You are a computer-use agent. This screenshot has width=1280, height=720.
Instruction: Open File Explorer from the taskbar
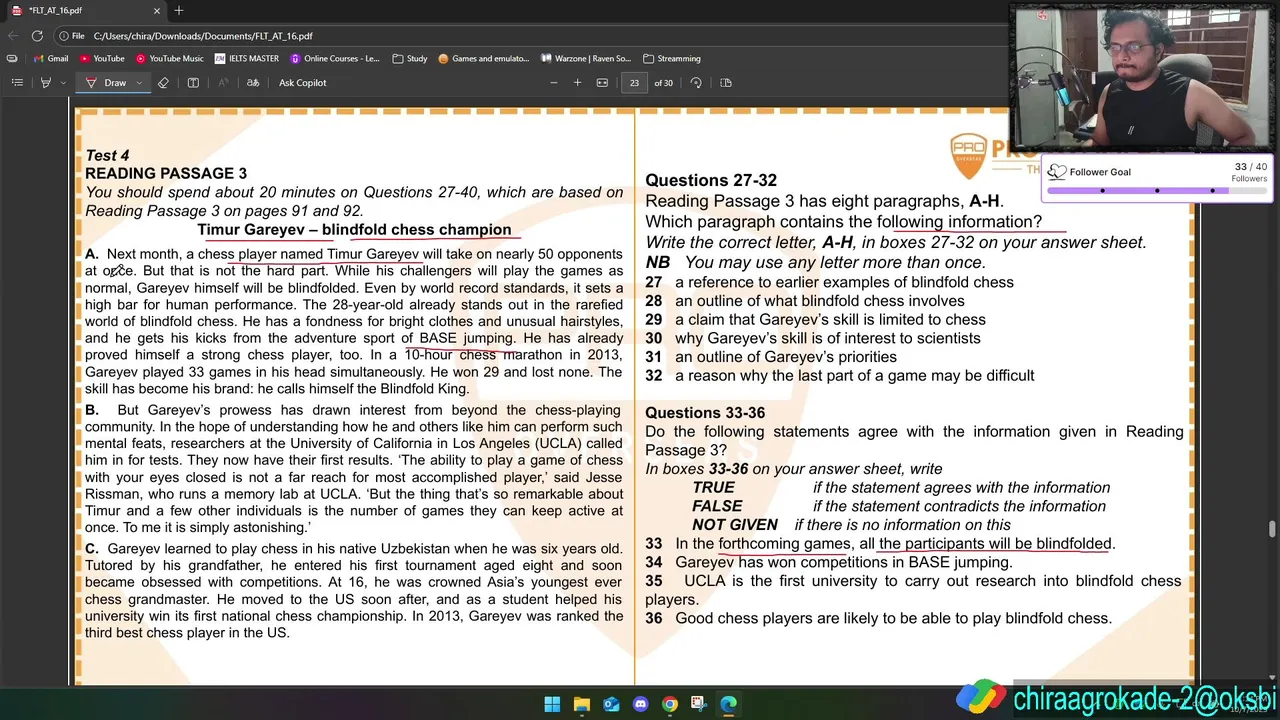[x=581, y=704]
